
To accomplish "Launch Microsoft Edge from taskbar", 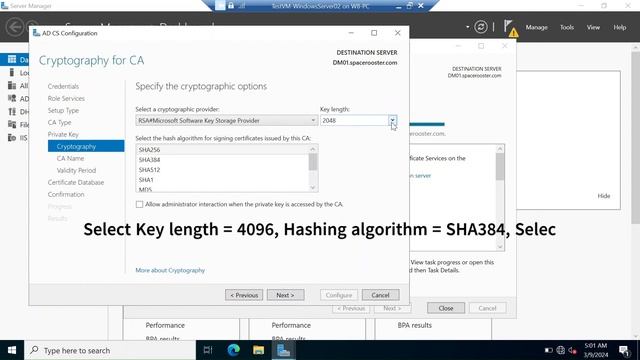I will click(233, 350).
